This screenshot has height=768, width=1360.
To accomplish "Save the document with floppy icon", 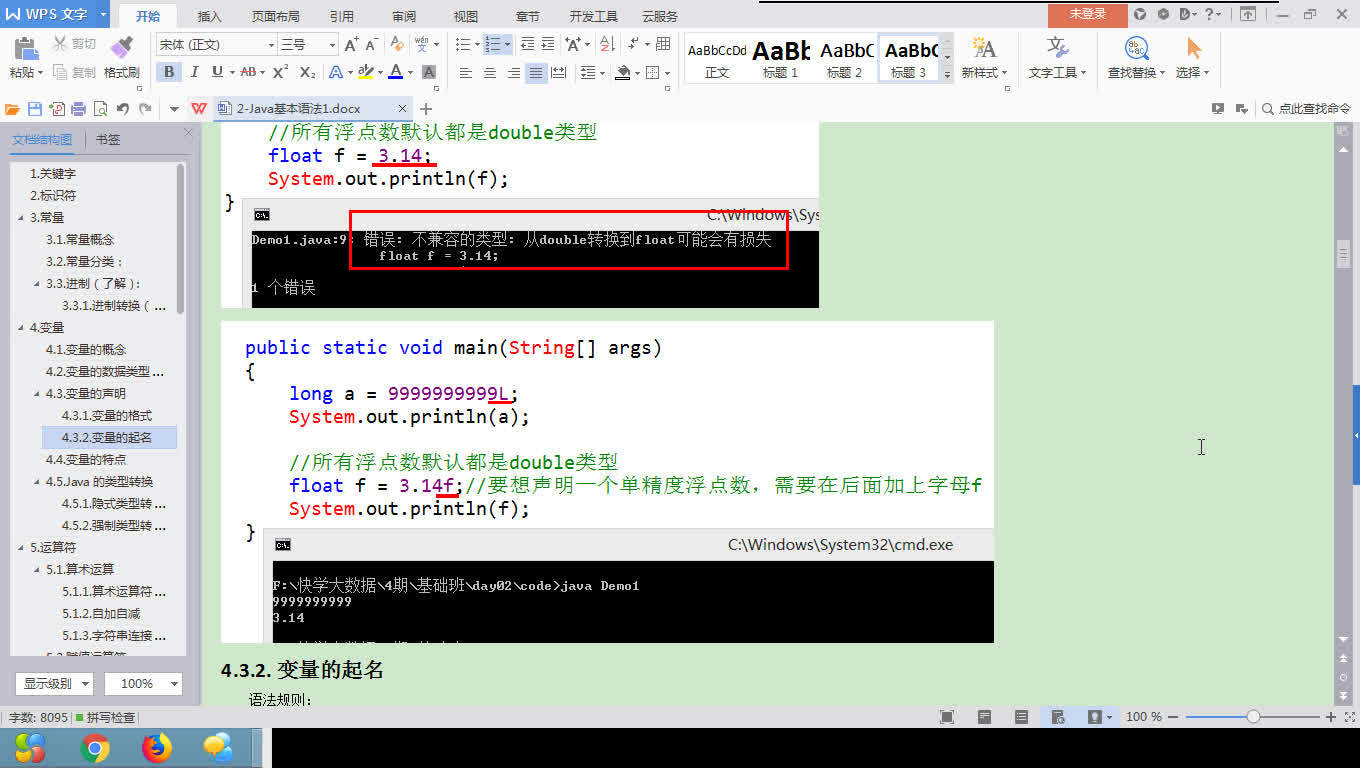I will tap(35, 109).
